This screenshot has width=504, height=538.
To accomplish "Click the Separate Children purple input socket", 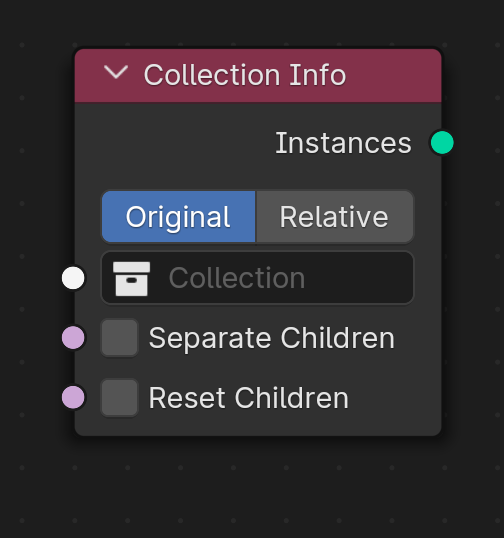I will (73, 338).
